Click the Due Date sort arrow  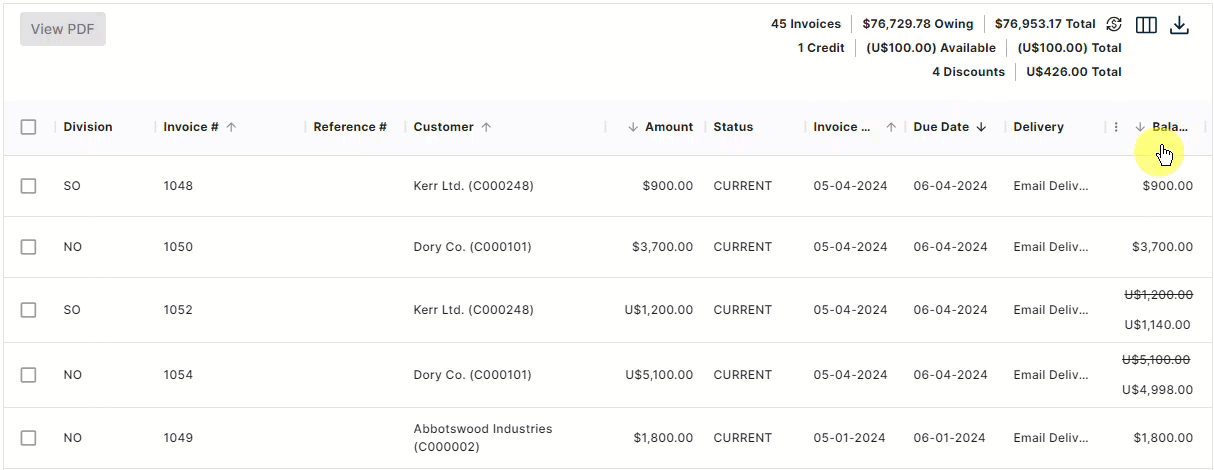[981, 127]
